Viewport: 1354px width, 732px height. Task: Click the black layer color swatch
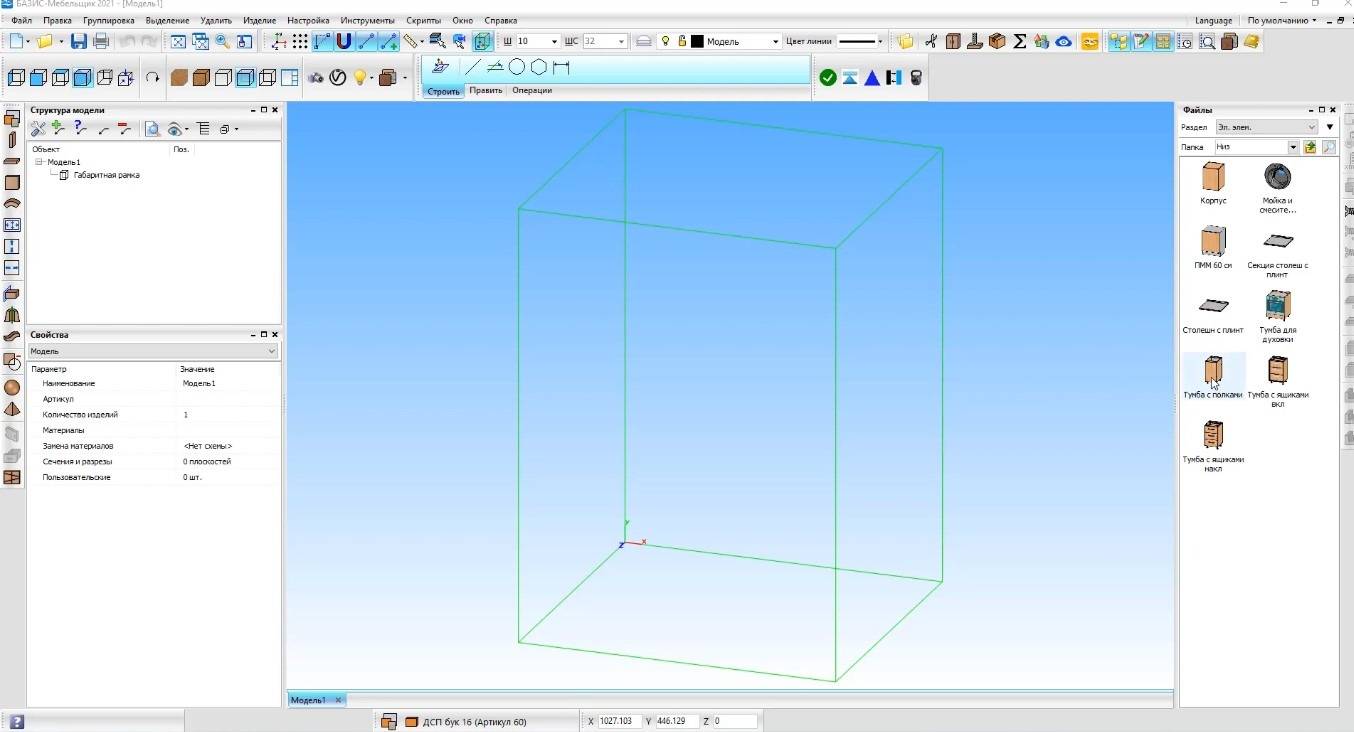pos(697,41)
